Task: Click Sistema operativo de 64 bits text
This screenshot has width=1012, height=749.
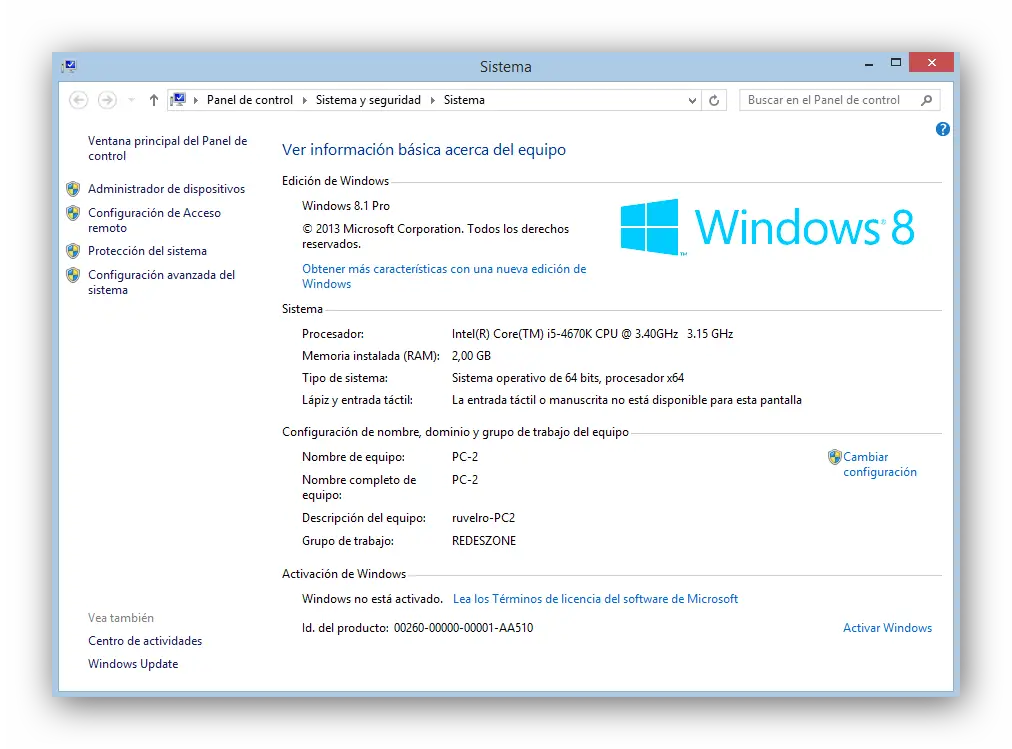Action: pyautogui.click(x=568, y=378)
